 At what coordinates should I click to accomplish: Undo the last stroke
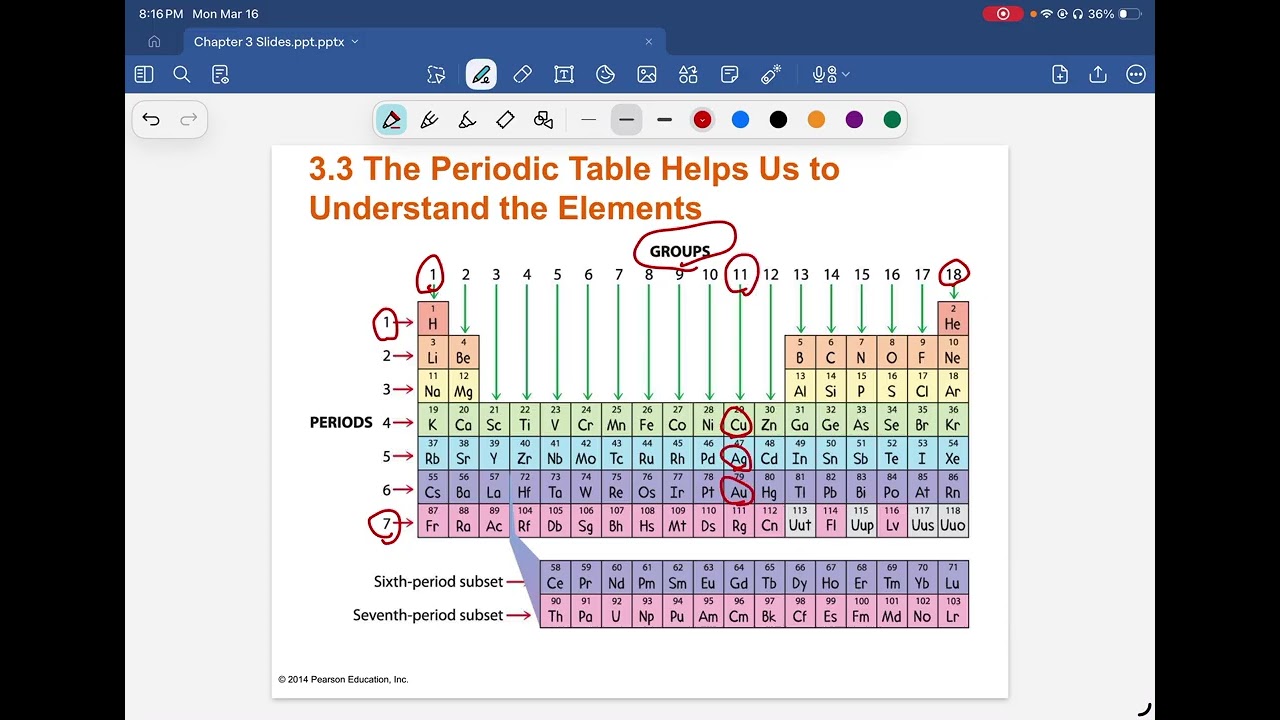point(151,119)
